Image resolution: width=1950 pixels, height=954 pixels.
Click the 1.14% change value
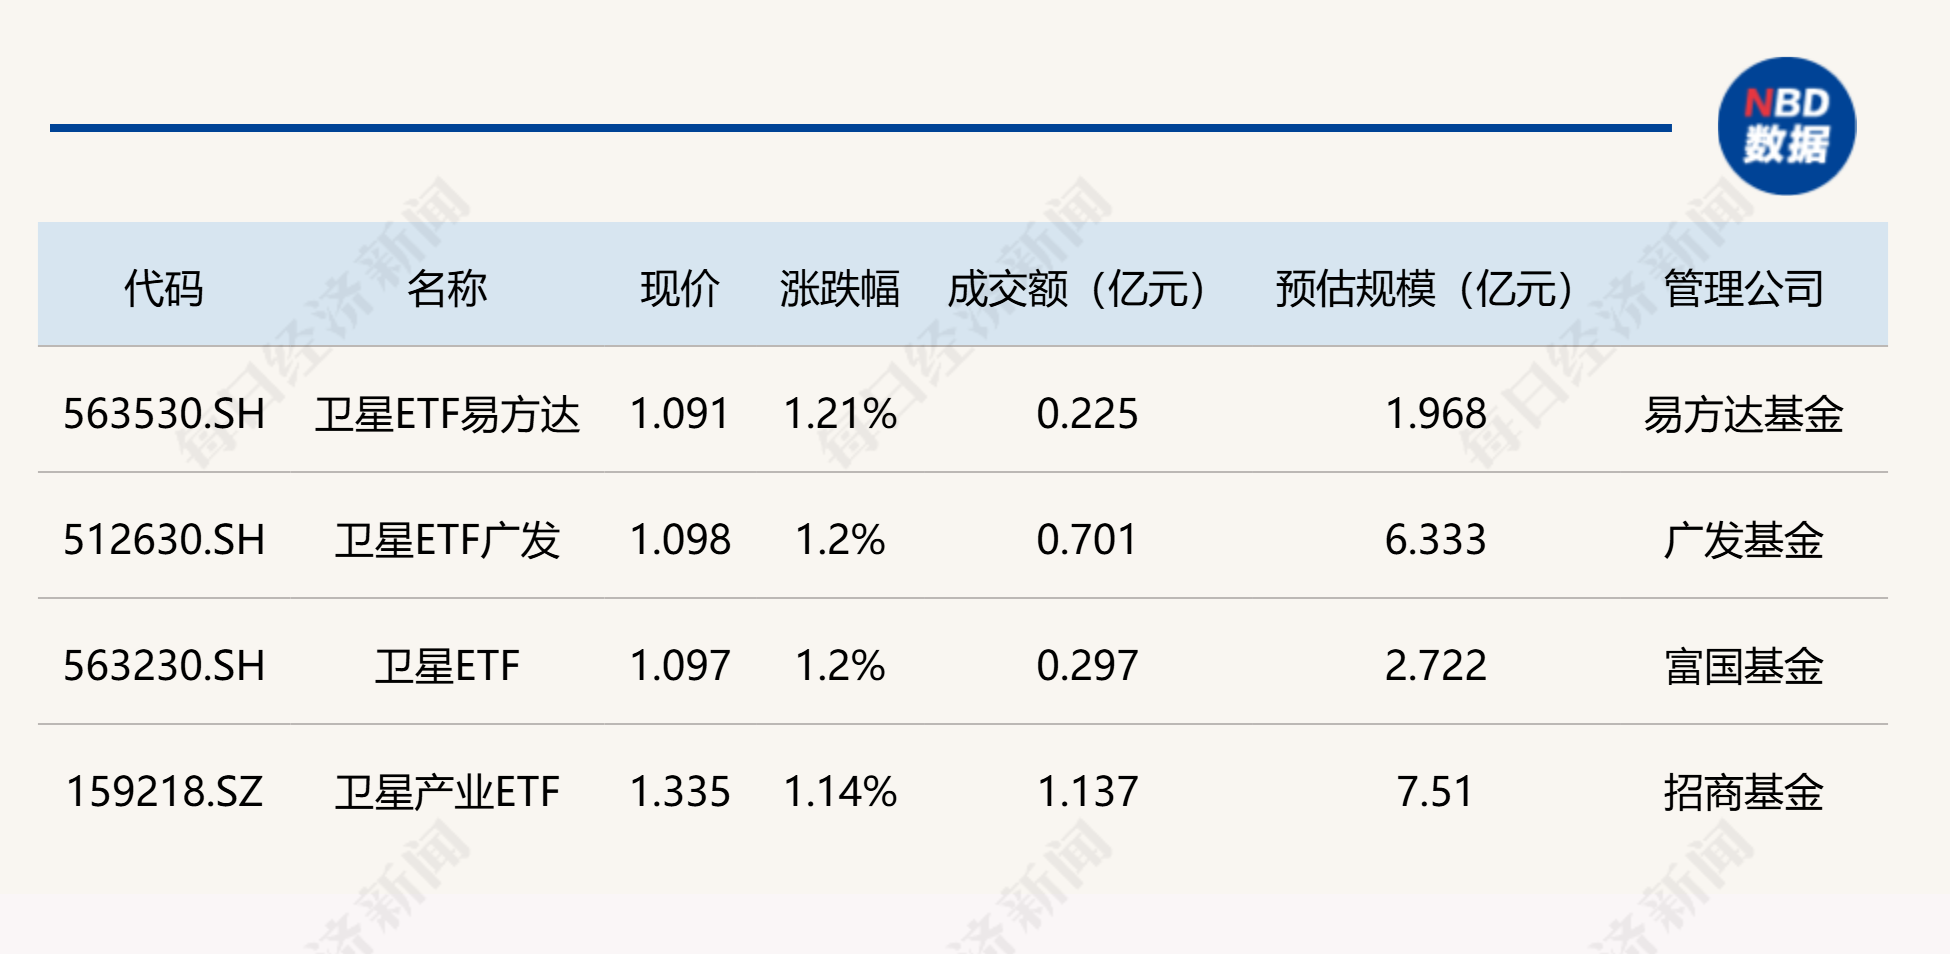tap(840, 792)
